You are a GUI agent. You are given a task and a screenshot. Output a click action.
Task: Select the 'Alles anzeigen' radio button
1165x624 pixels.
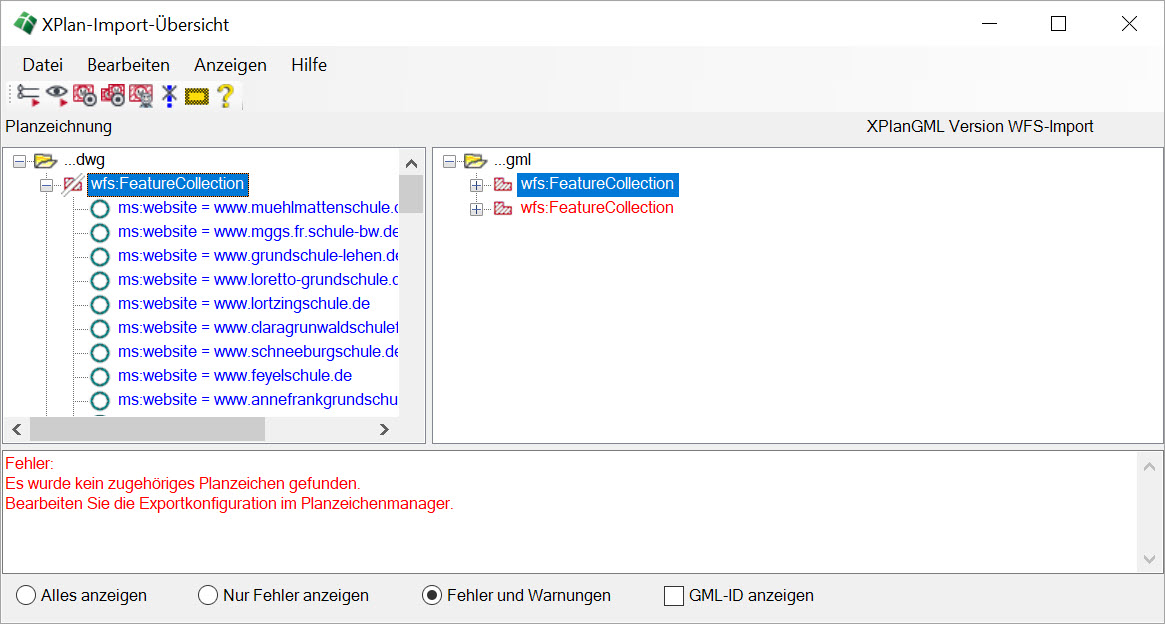(26, 596)
